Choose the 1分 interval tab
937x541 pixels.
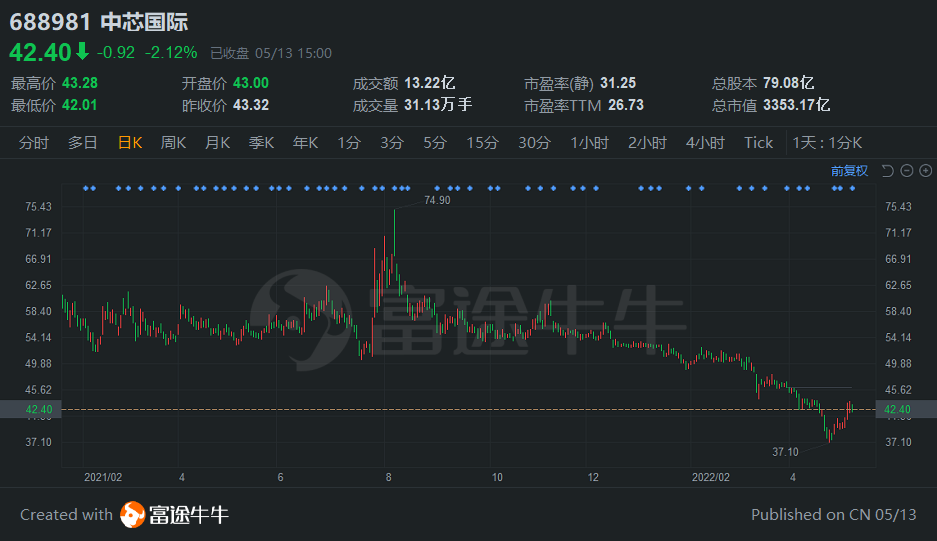pos(349,143)
